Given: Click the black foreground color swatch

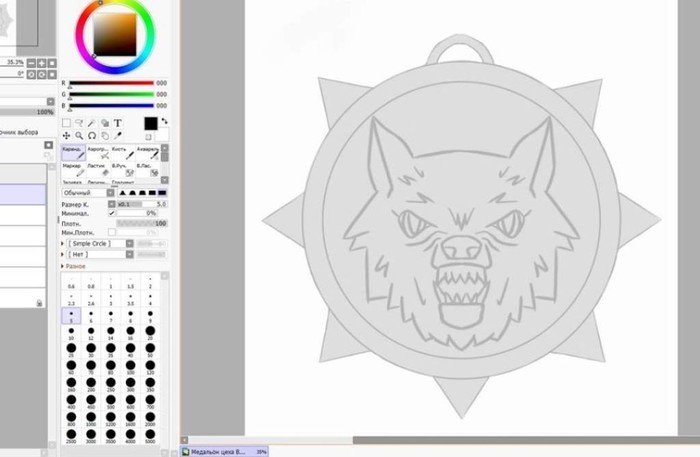Looking at the screenshot, I should coord(151,124).
